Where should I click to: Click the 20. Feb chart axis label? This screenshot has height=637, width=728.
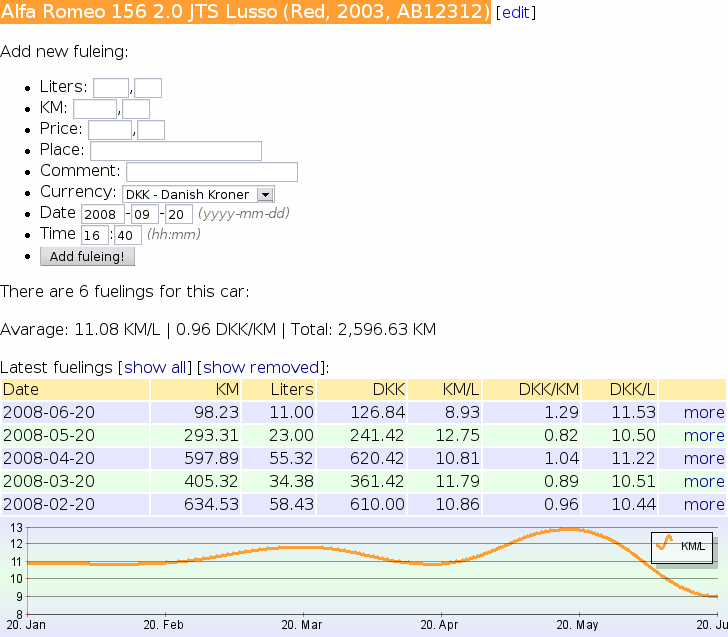coord(163,625)
